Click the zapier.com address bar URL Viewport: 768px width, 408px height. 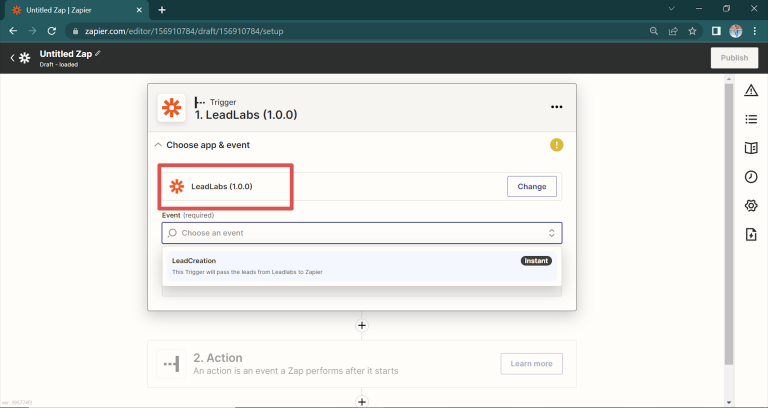click(x=184, y=31)
